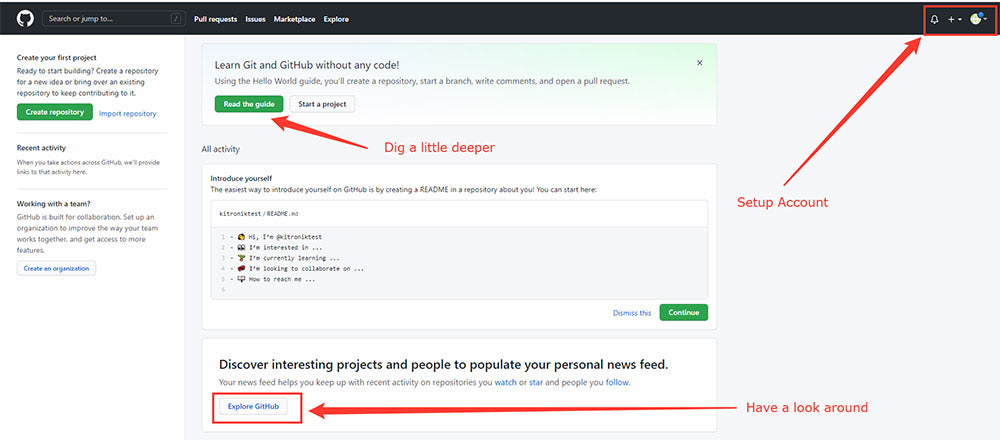Click the All activity heading

[221, 149]
